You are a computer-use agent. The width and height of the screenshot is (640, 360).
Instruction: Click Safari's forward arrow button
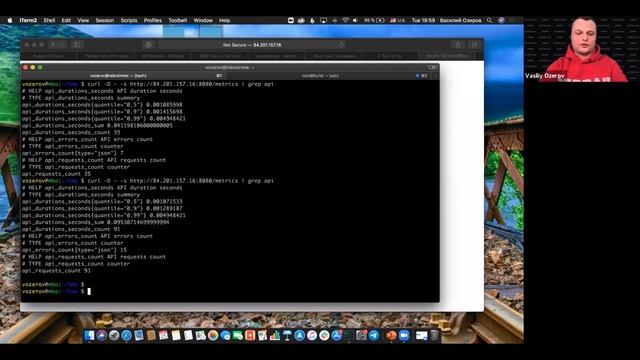62,45
